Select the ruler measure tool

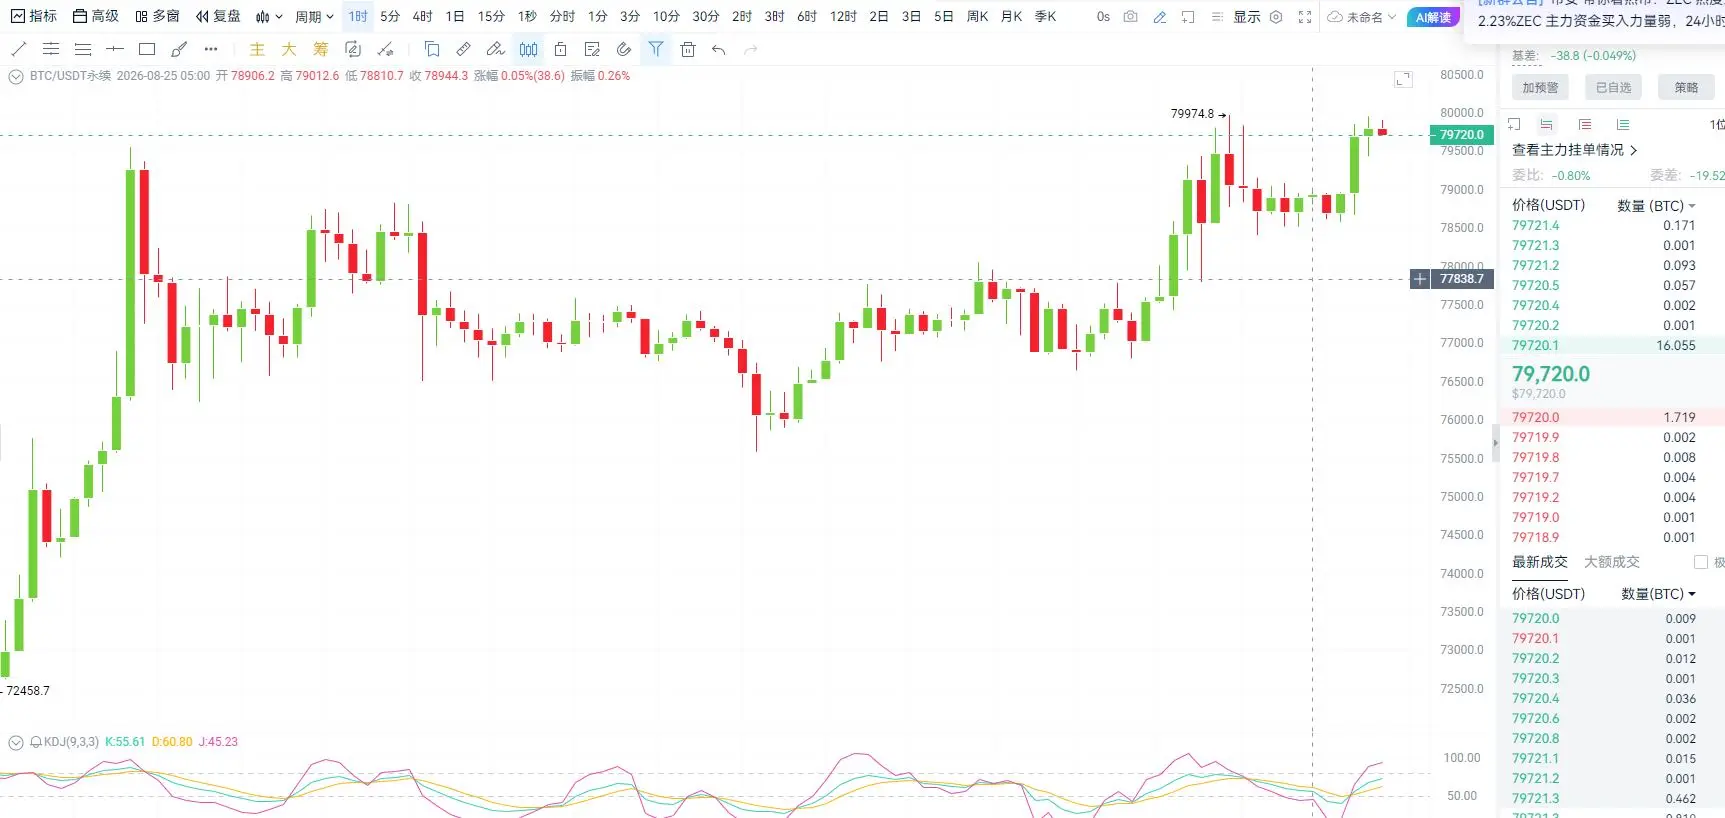[464, 49]
